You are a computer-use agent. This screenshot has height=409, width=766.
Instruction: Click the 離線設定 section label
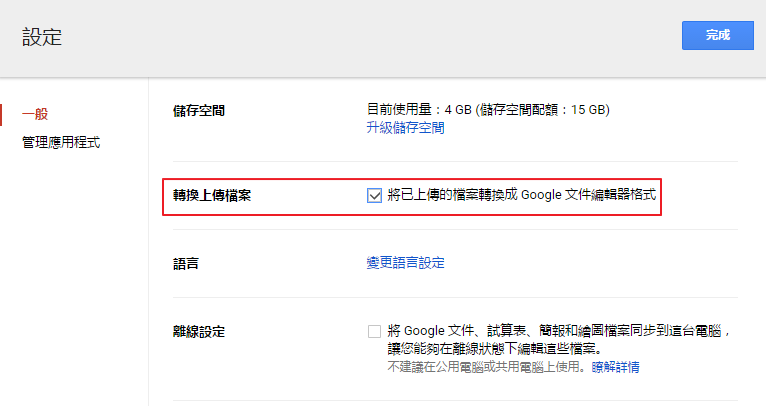click(199, 331)
